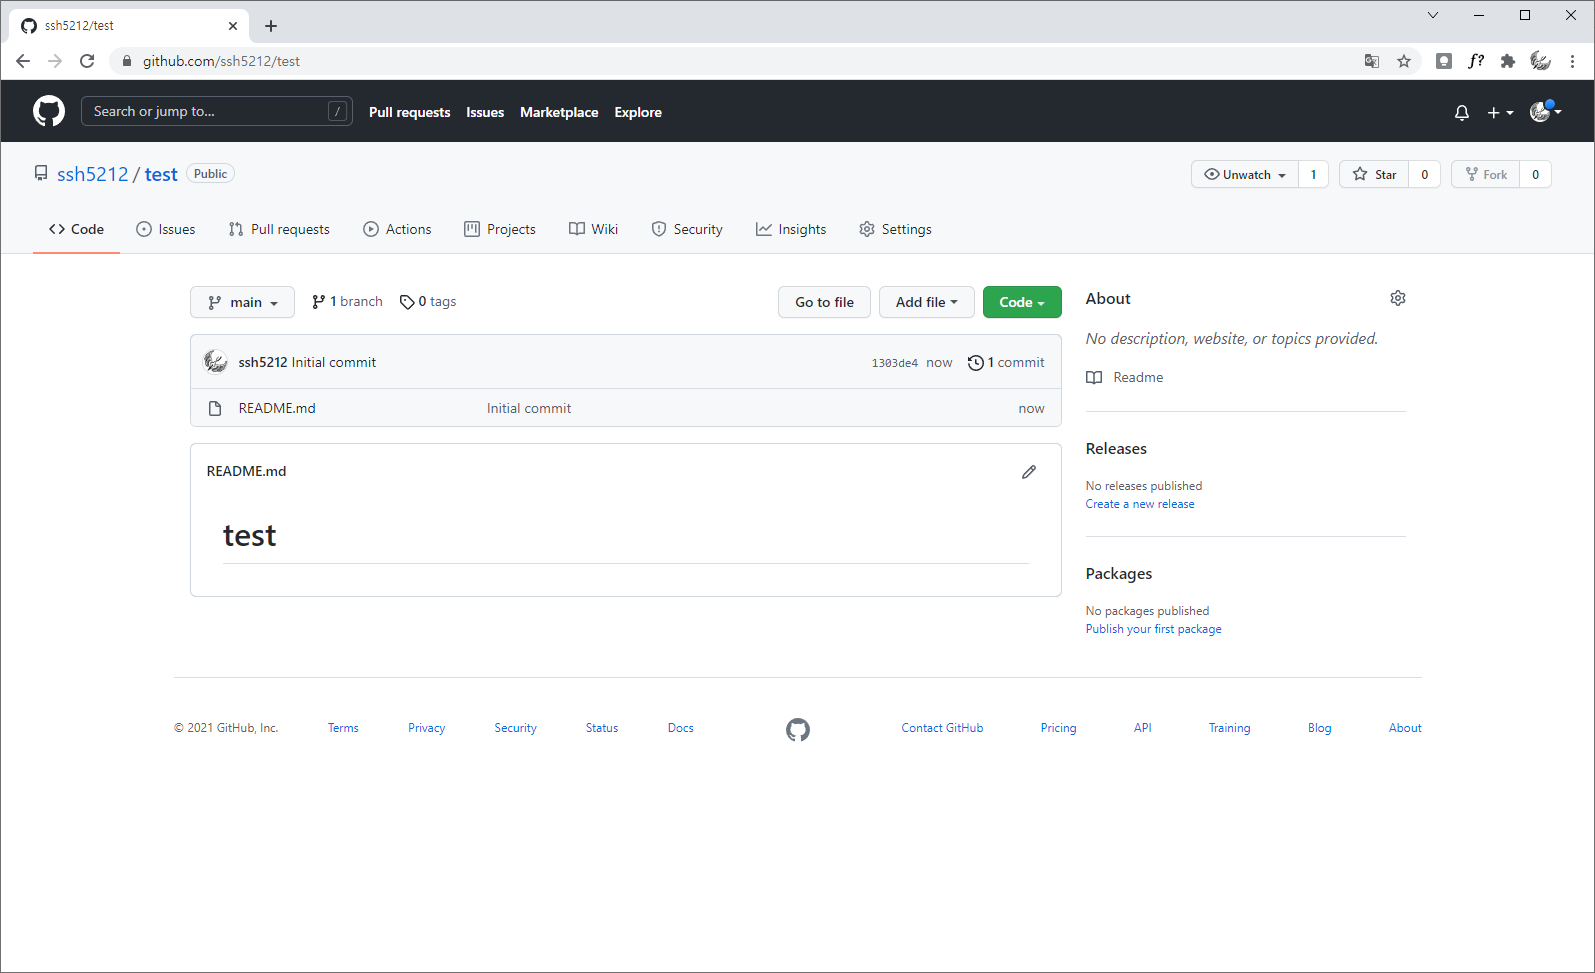Open the stargazers count 0
Image resolution: width=1595 pixels, height=973 pixels.
tap(1425, 174)
